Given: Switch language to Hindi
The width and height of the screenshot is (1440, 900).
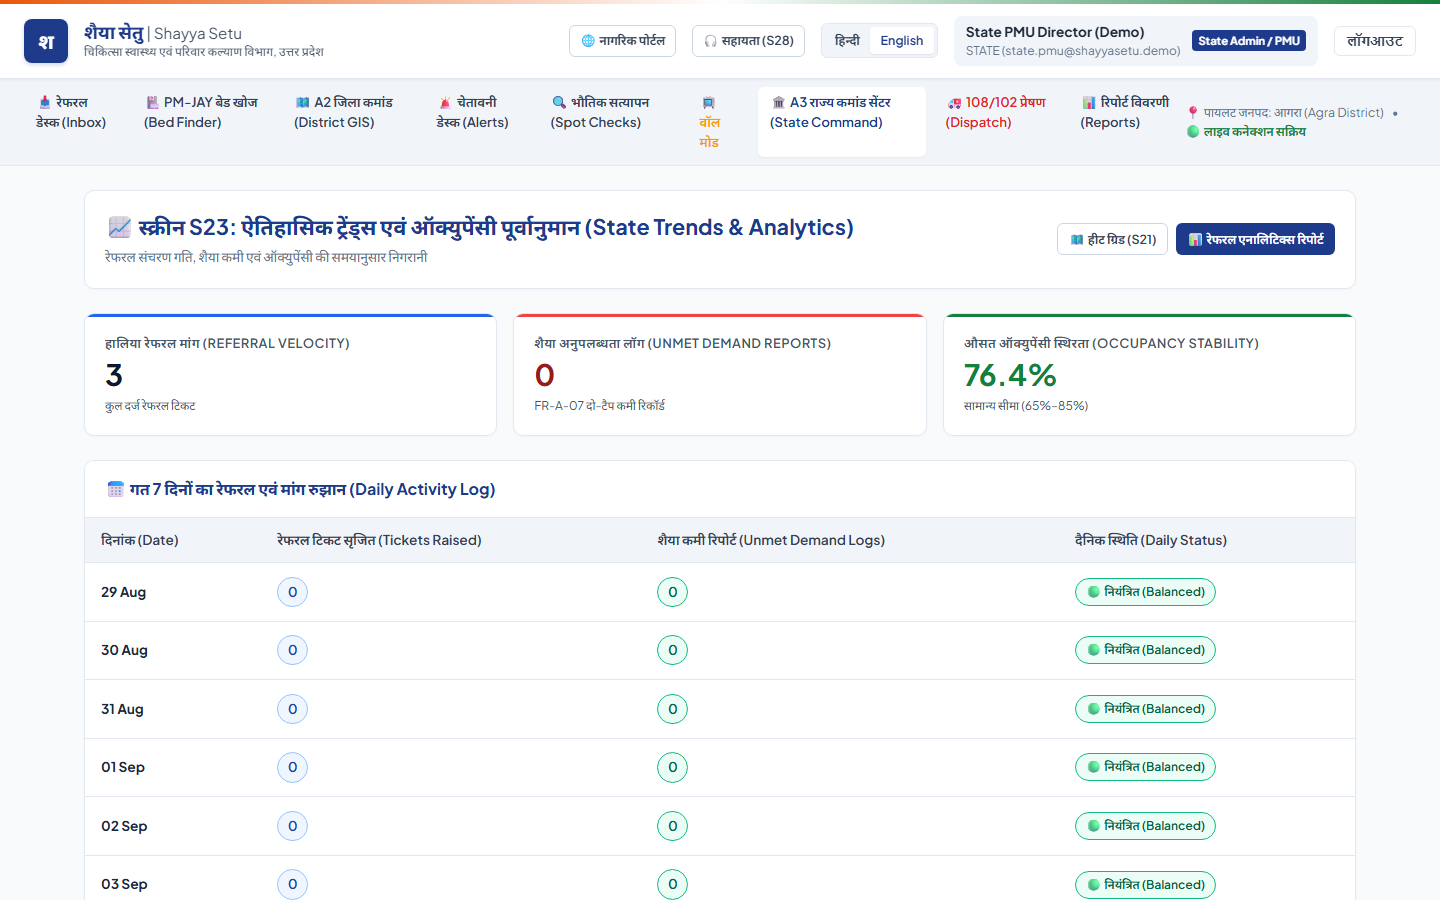Looking at the screenshot, I should 847,41.
